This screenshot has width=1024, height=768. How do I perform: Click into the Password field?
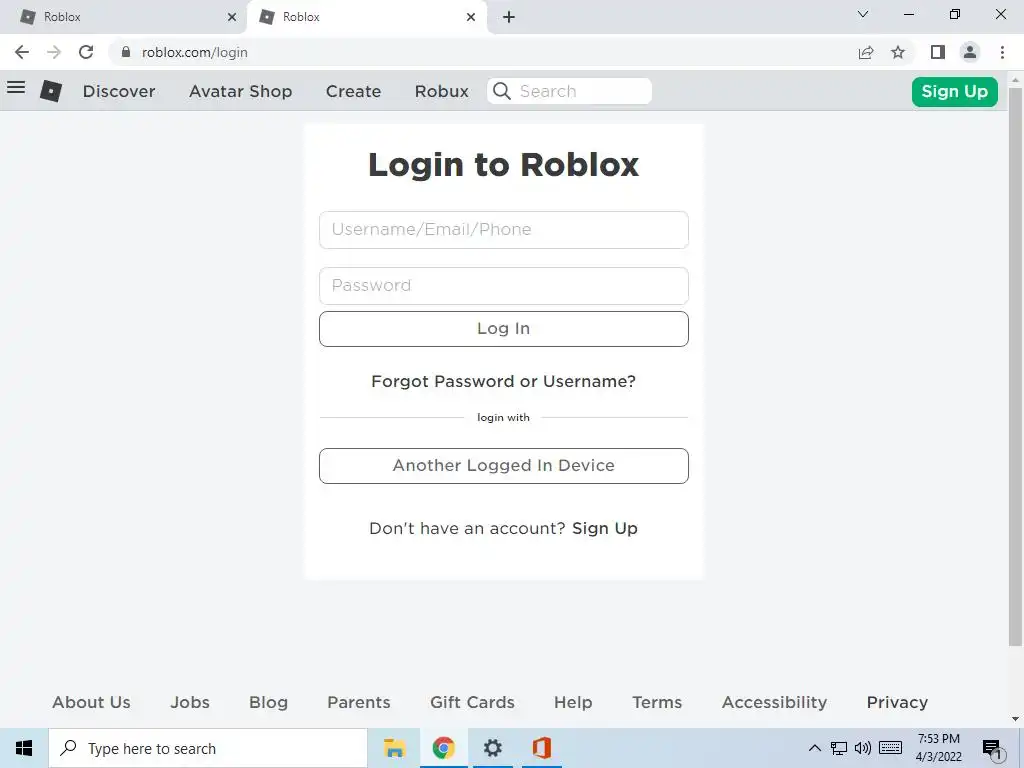click(504, 285)
